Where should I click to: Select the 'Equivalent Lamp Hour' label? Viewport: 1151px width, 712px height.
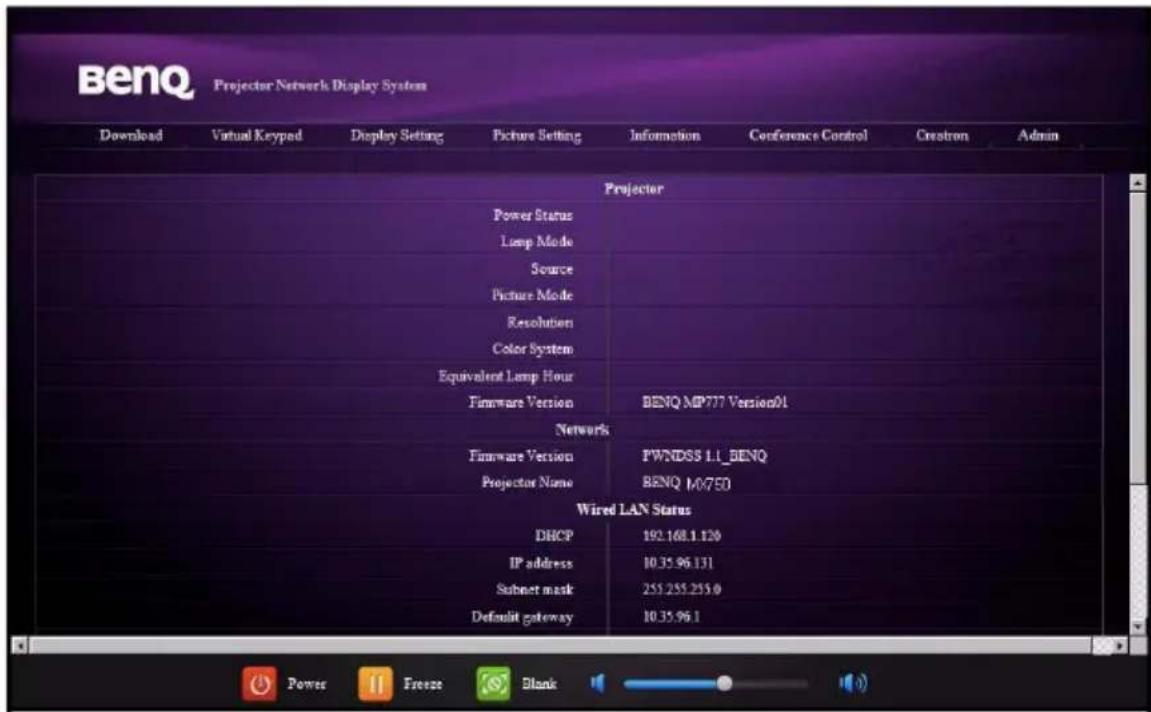506,376
